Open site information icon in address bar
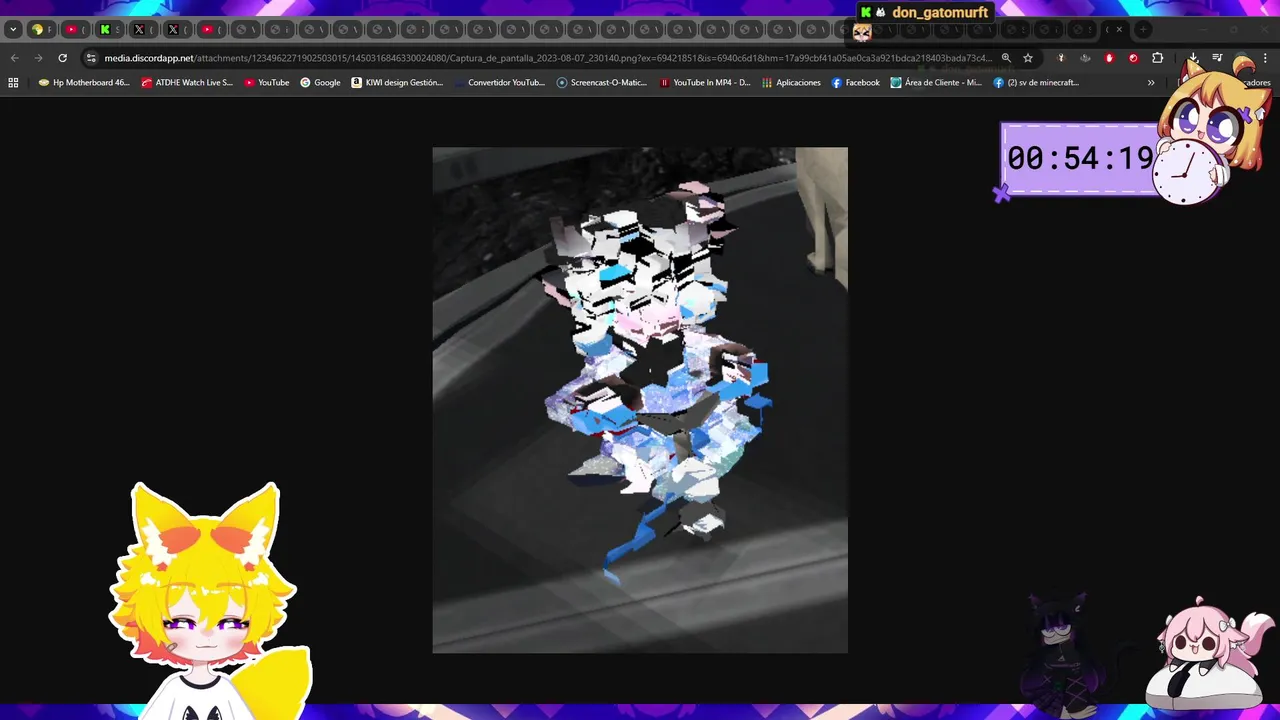The height and width of the screenshot is (720, 1280). click(x=91, y=58)
